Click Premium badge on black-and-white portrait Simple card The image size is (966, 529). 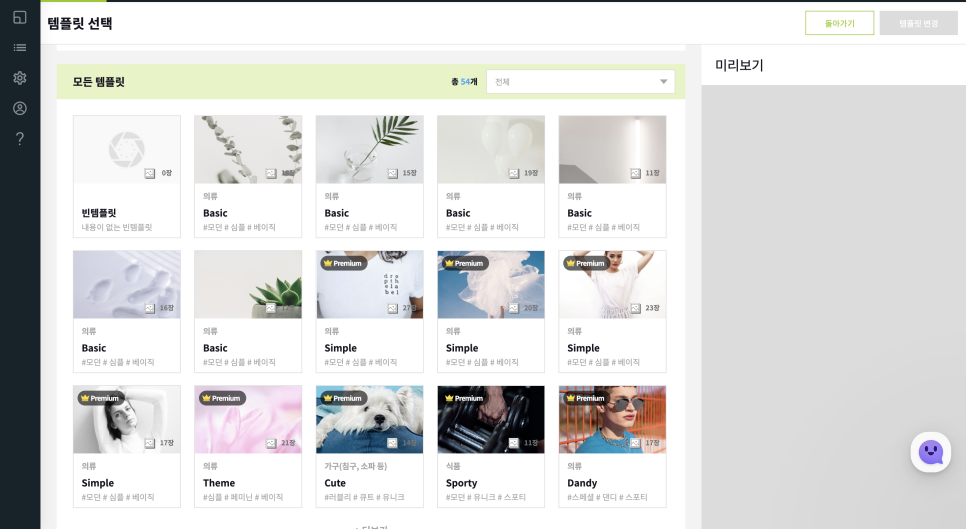(x=100, y=398)
